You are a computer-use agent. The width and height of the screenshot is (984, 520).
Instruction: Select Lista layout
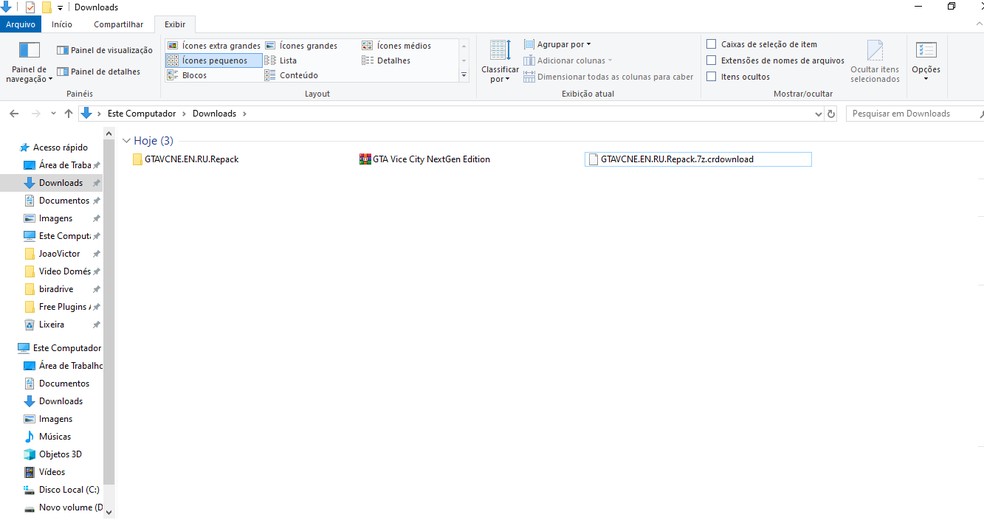pos(281,60)
